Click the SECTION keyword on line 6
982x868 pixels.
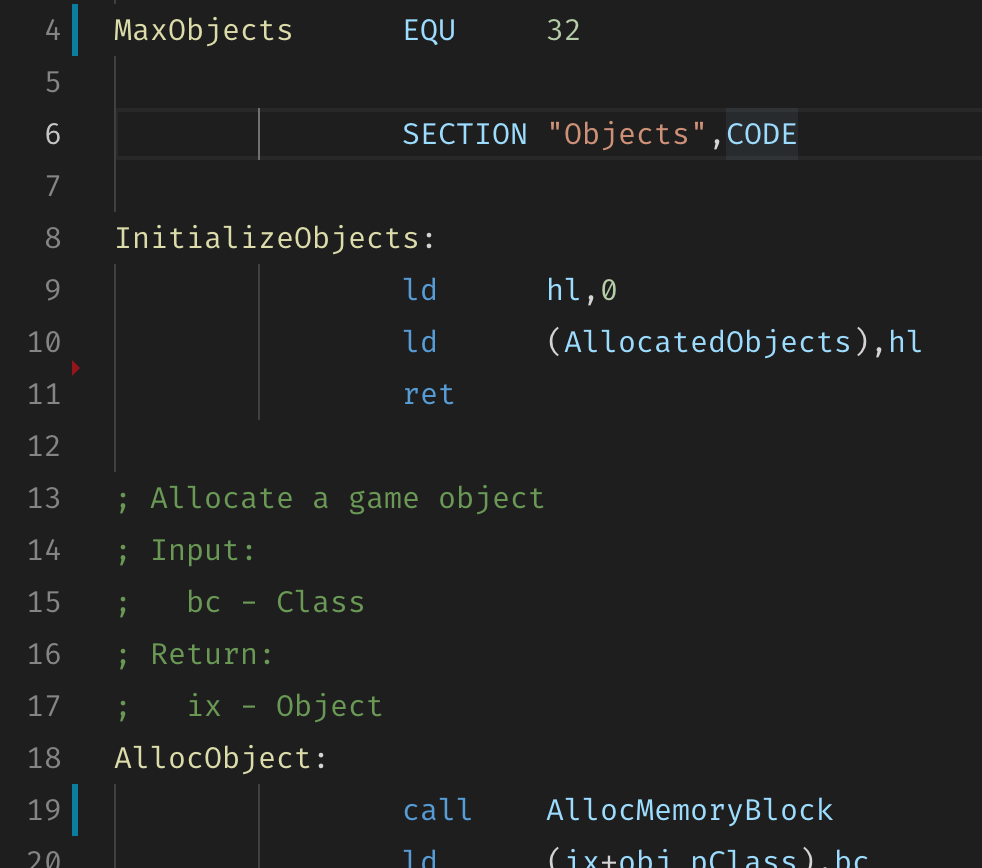tap(465, 135)
